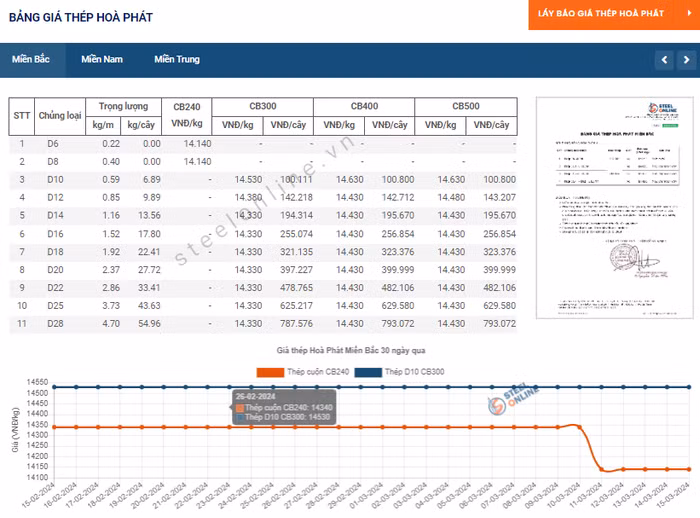Click the 255.074 price cell in D16 row

click(296, 234)
